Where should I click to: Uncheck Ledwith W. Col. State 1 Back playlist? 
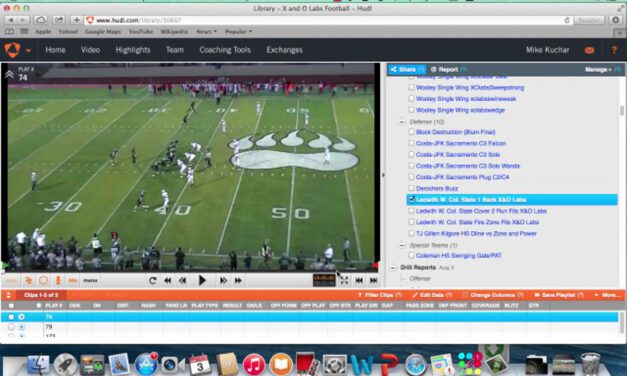pyautogui.click(x=411, y=199)
